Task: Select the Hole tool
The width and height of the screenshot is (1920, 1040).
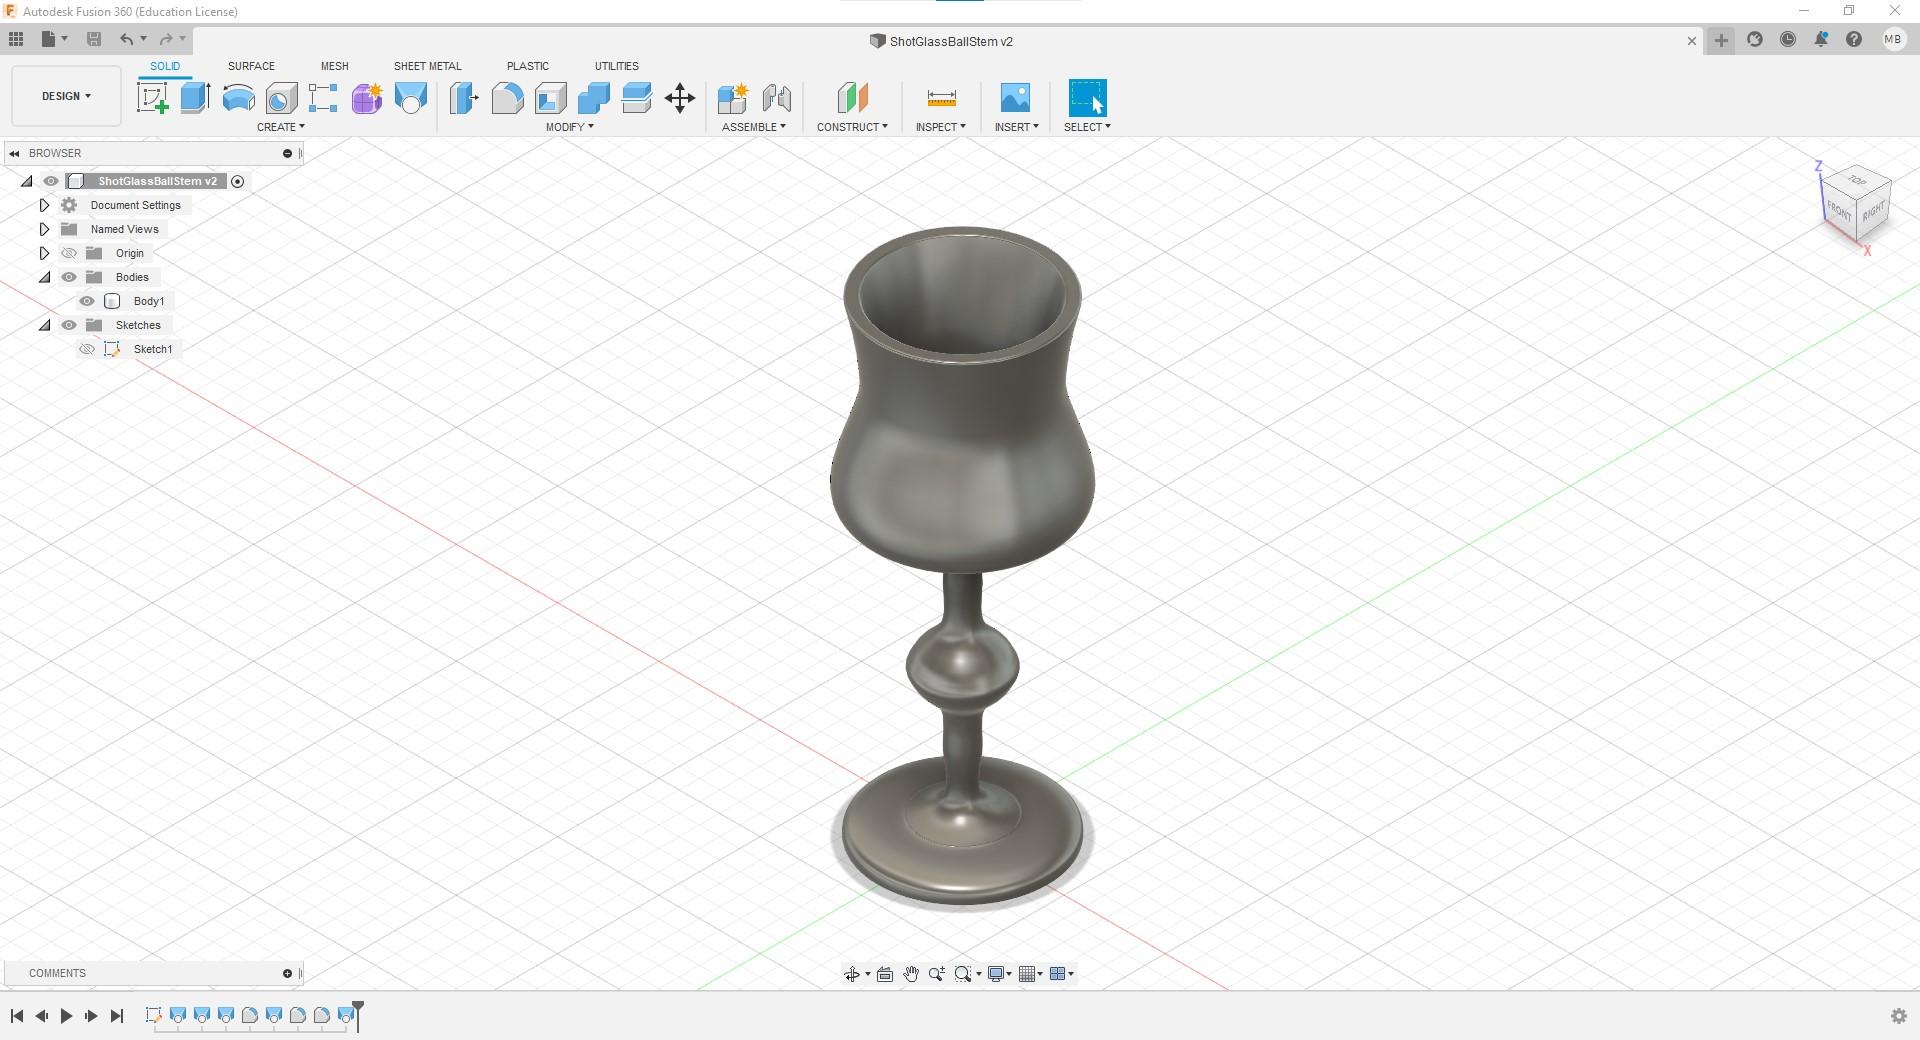Action: point(281,98)
